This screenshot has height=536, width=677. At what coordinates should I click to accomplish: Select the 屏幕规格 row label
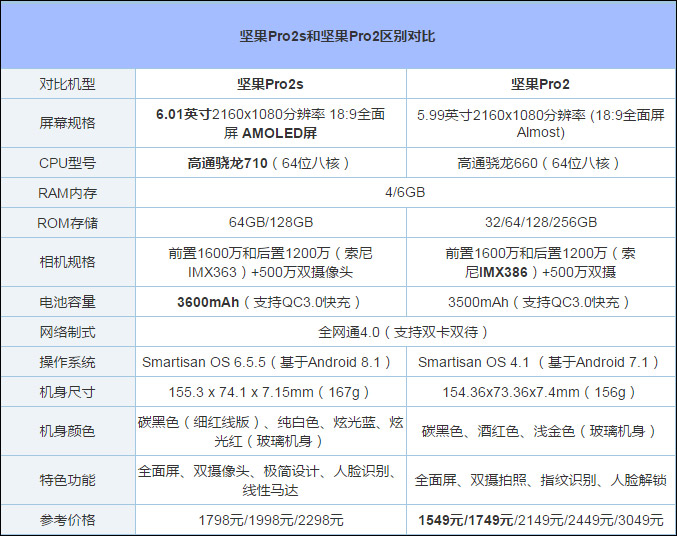pos(68,123)
